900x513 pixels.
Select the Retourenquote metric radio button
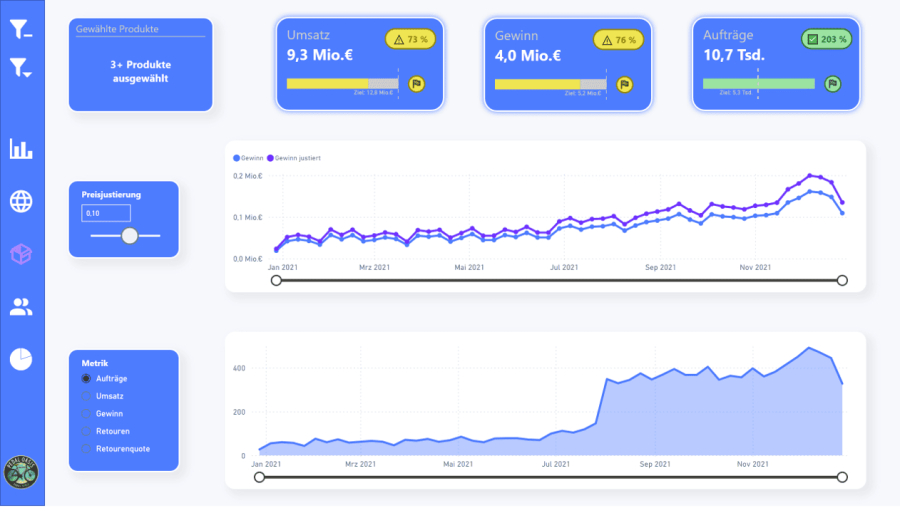click(87, 448)
